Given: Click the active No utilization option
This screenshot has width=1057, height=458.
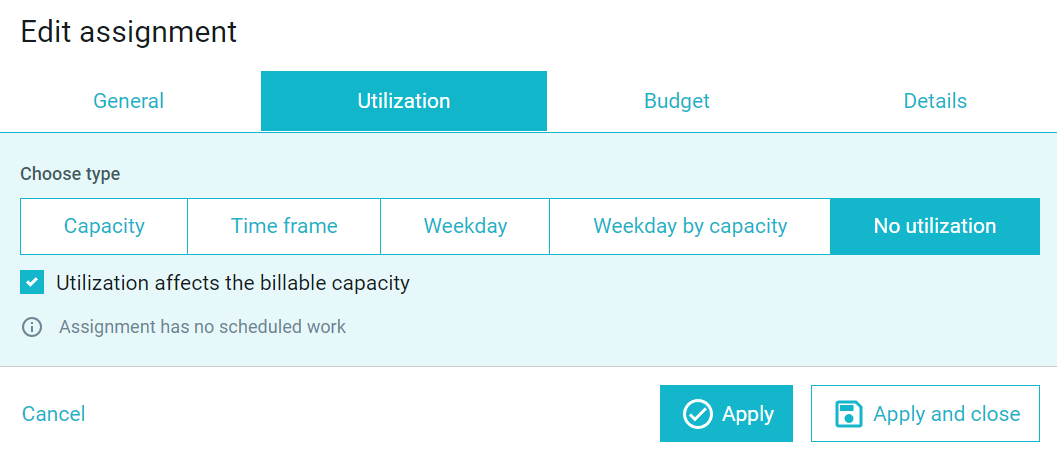Looking at the screenshot, I should click(x=935, y=226).
